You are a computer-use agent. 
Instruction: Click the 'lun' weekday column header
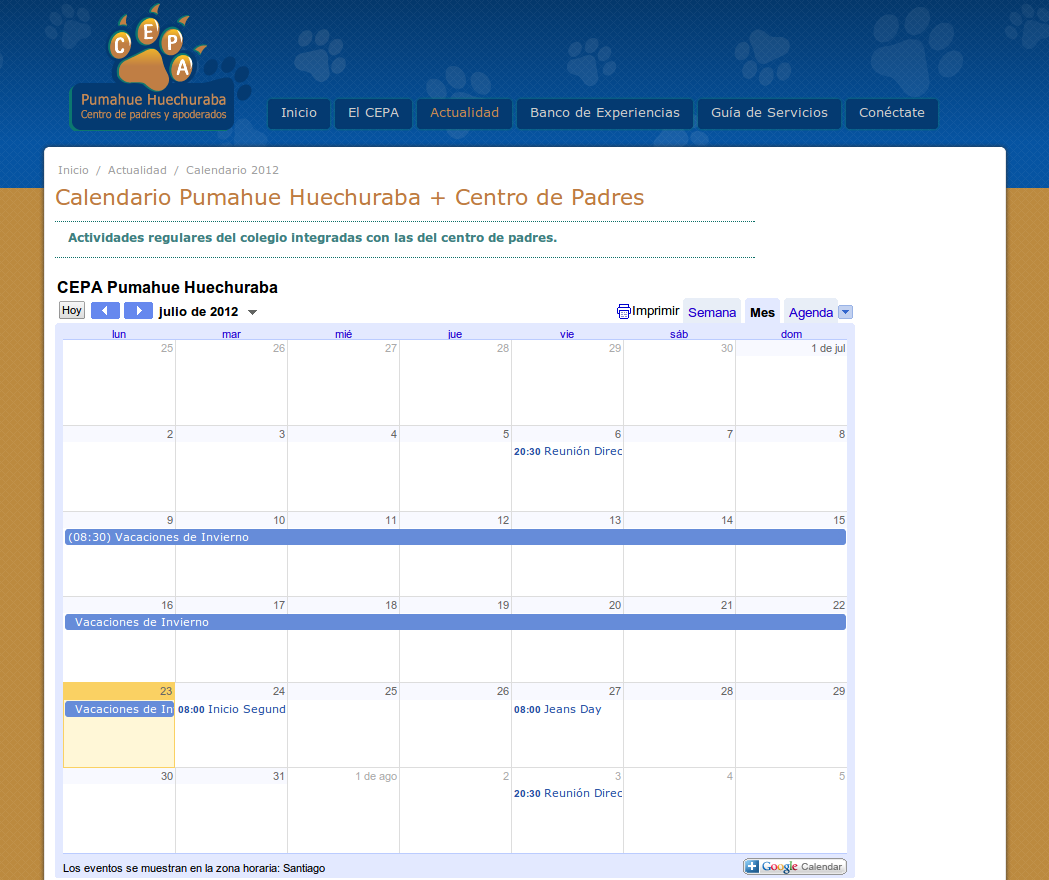point(119,334)
